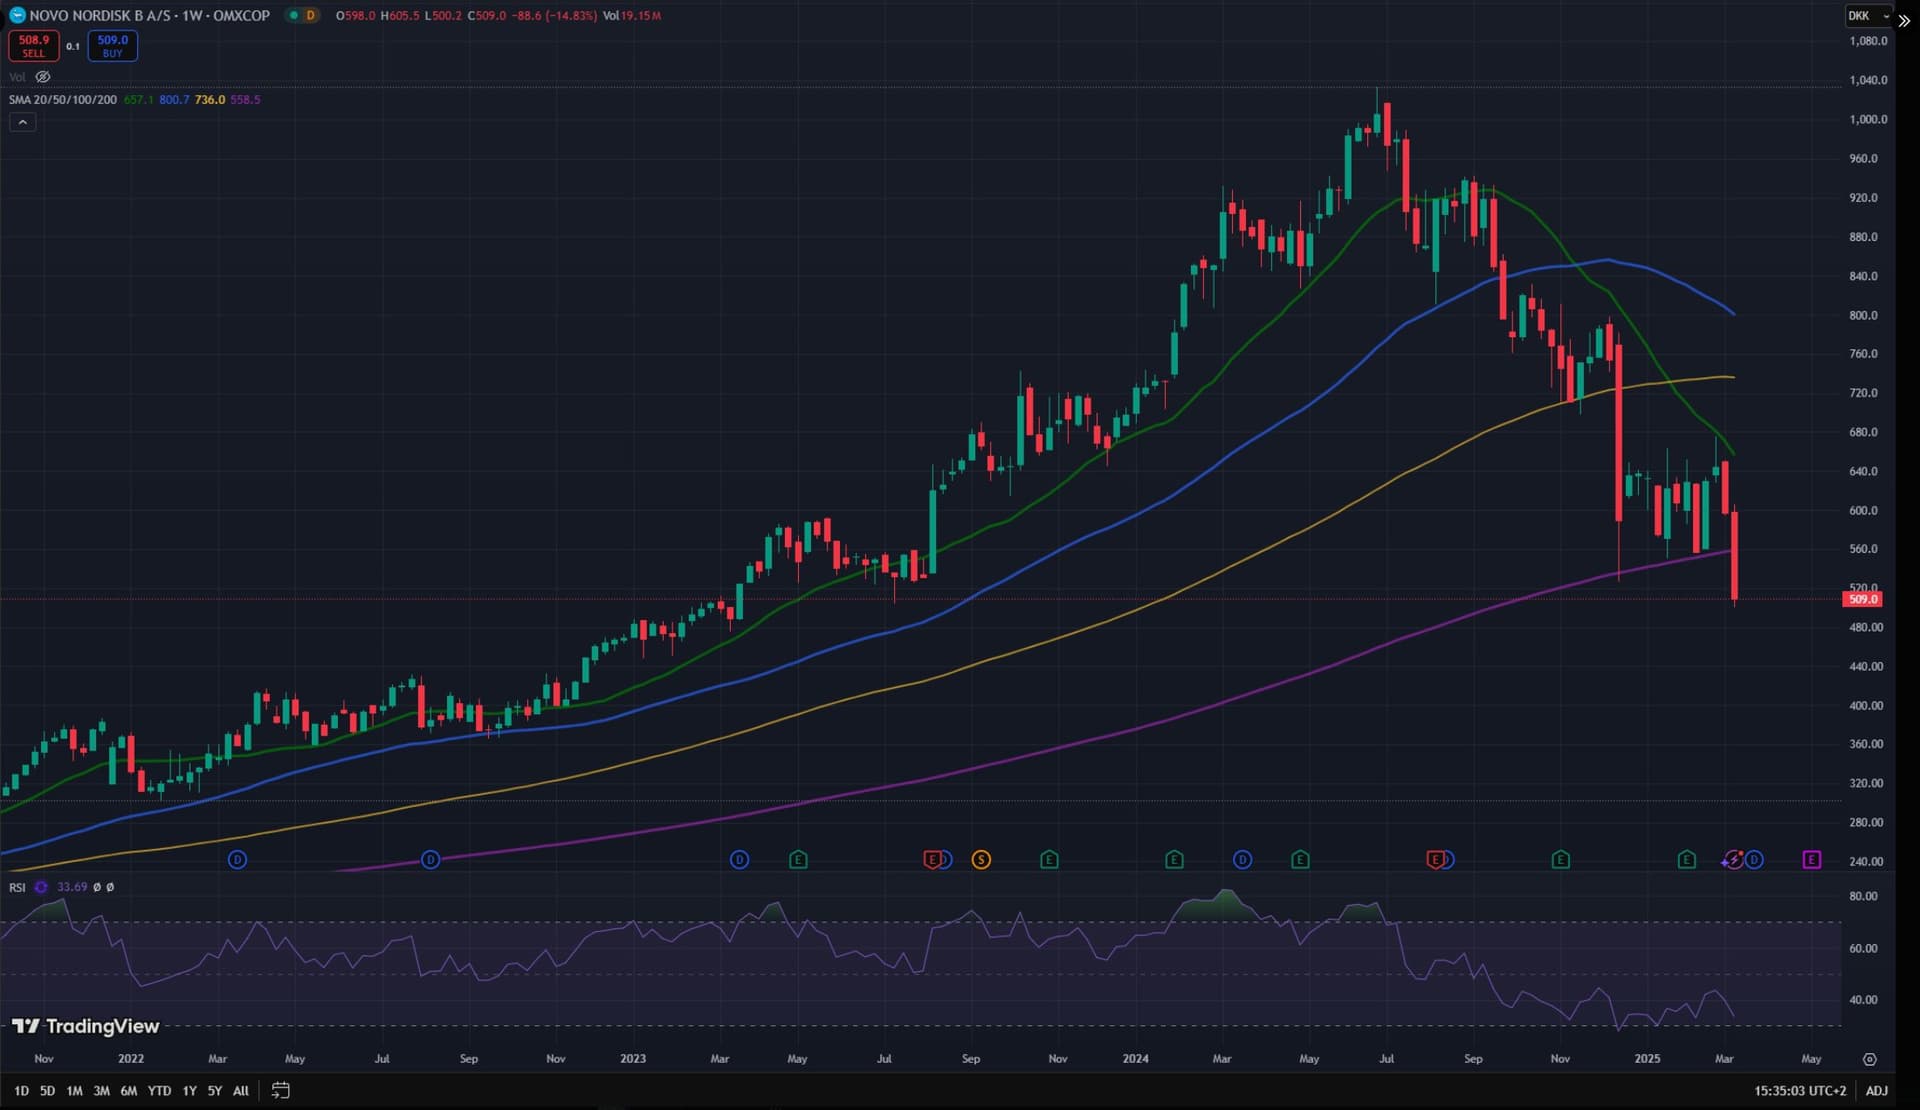Click the yellow SMA 100 value 736.0
The image size is (1920, 1110).
210,100
